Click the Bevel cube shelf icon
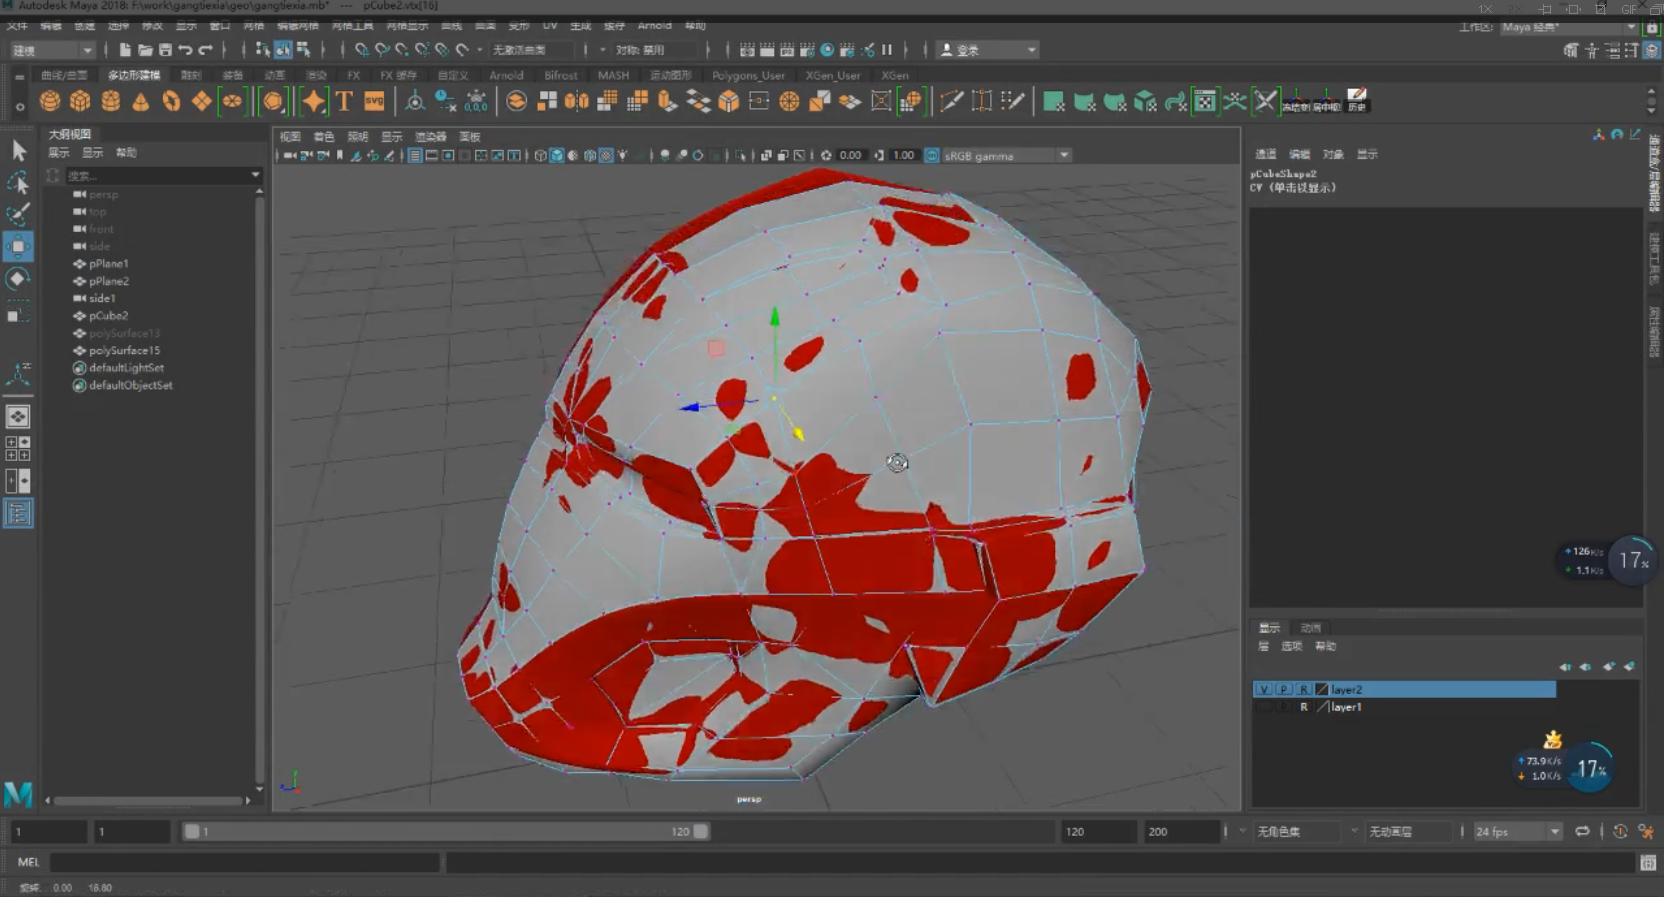This screenshot has height=897, width=1664. tap(729, 101)
